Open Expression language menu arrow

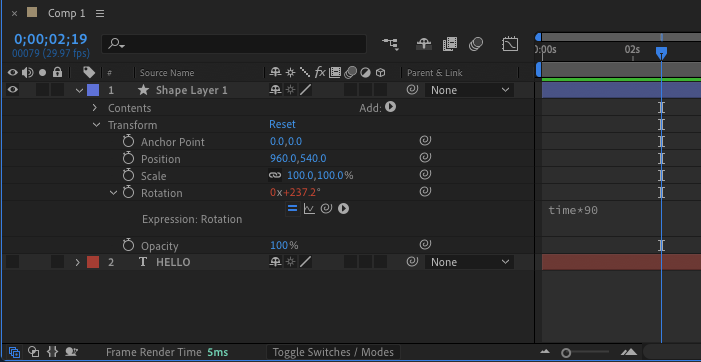click(343, 209)
